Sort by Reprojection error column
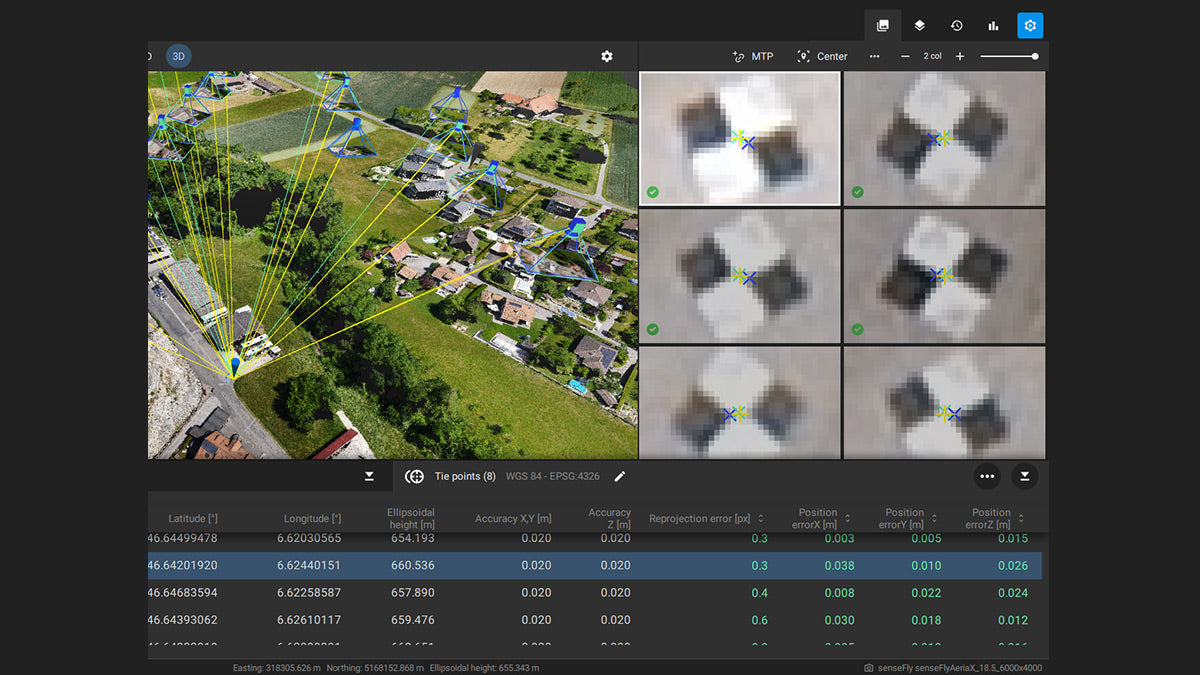 point(760,519)
